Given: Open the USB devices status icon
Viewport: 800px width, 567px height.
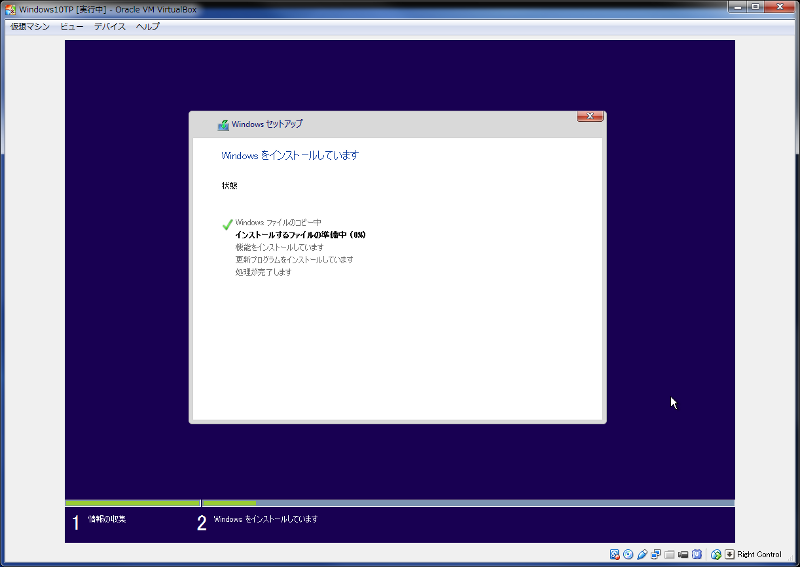Looking at the screenshot, I should click(x=642, y=554).
